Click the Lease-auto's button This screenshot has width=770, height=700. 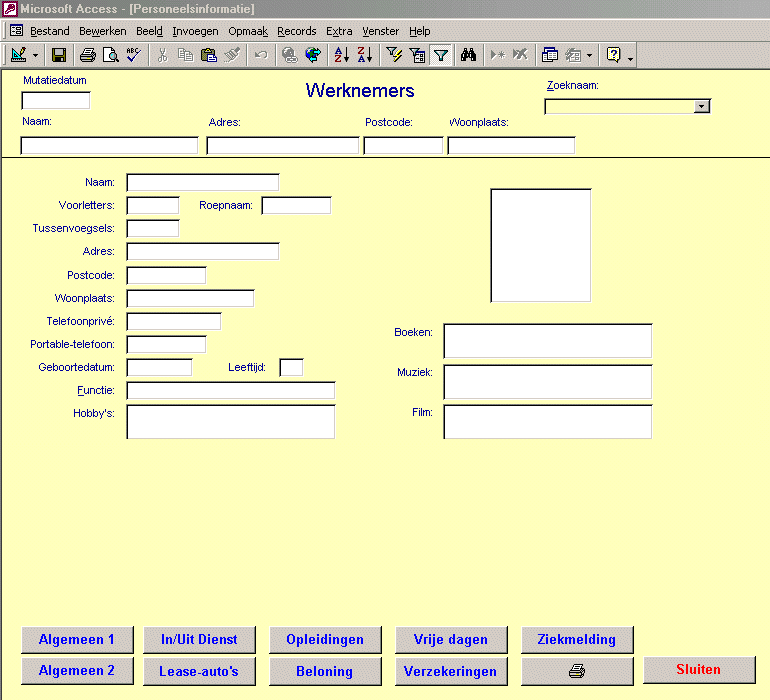pos(199,671)
